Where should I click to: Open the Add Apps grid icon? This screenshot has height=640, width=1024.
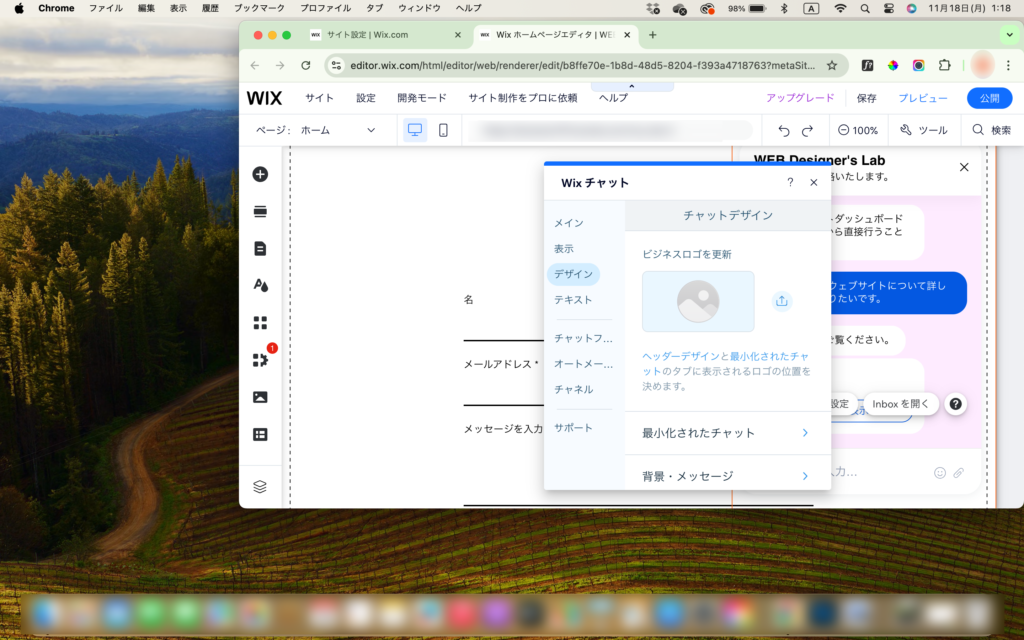[260, 323]
